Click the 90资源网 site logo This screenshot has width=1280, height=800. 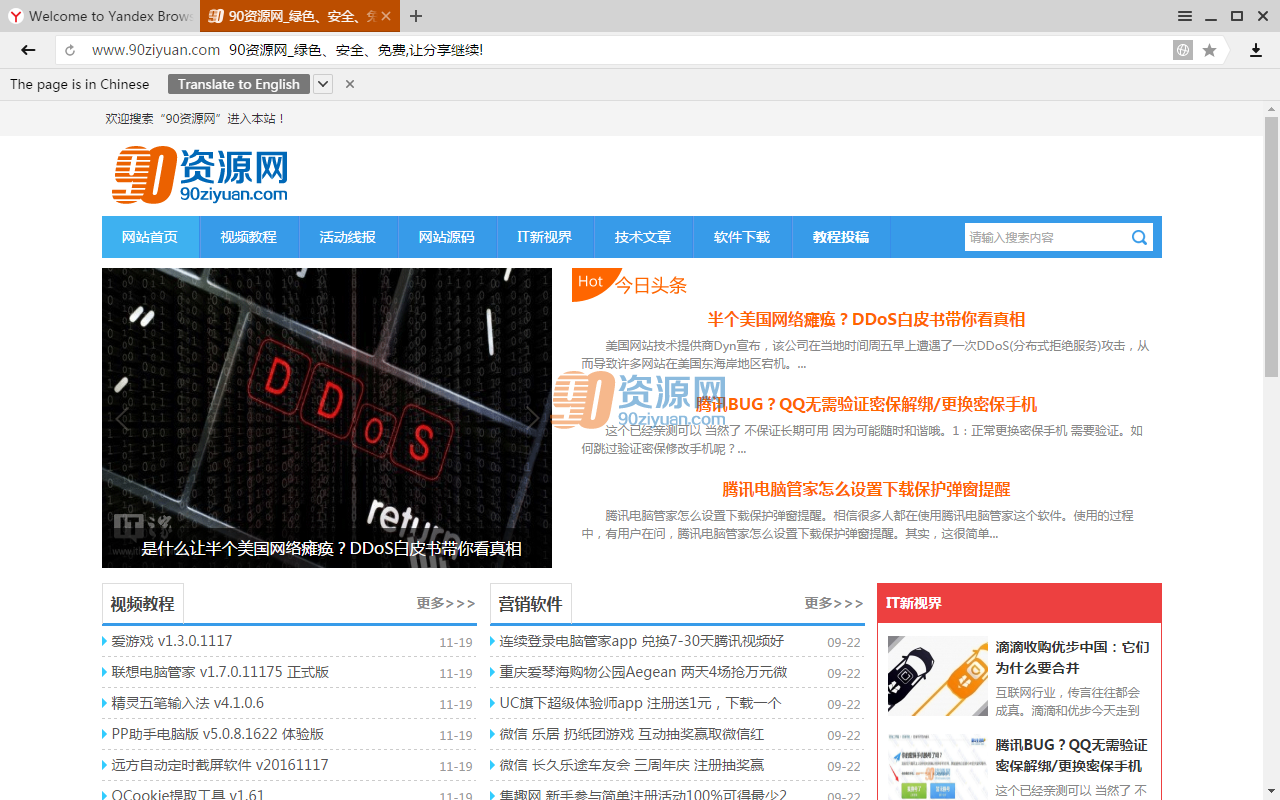200,175
